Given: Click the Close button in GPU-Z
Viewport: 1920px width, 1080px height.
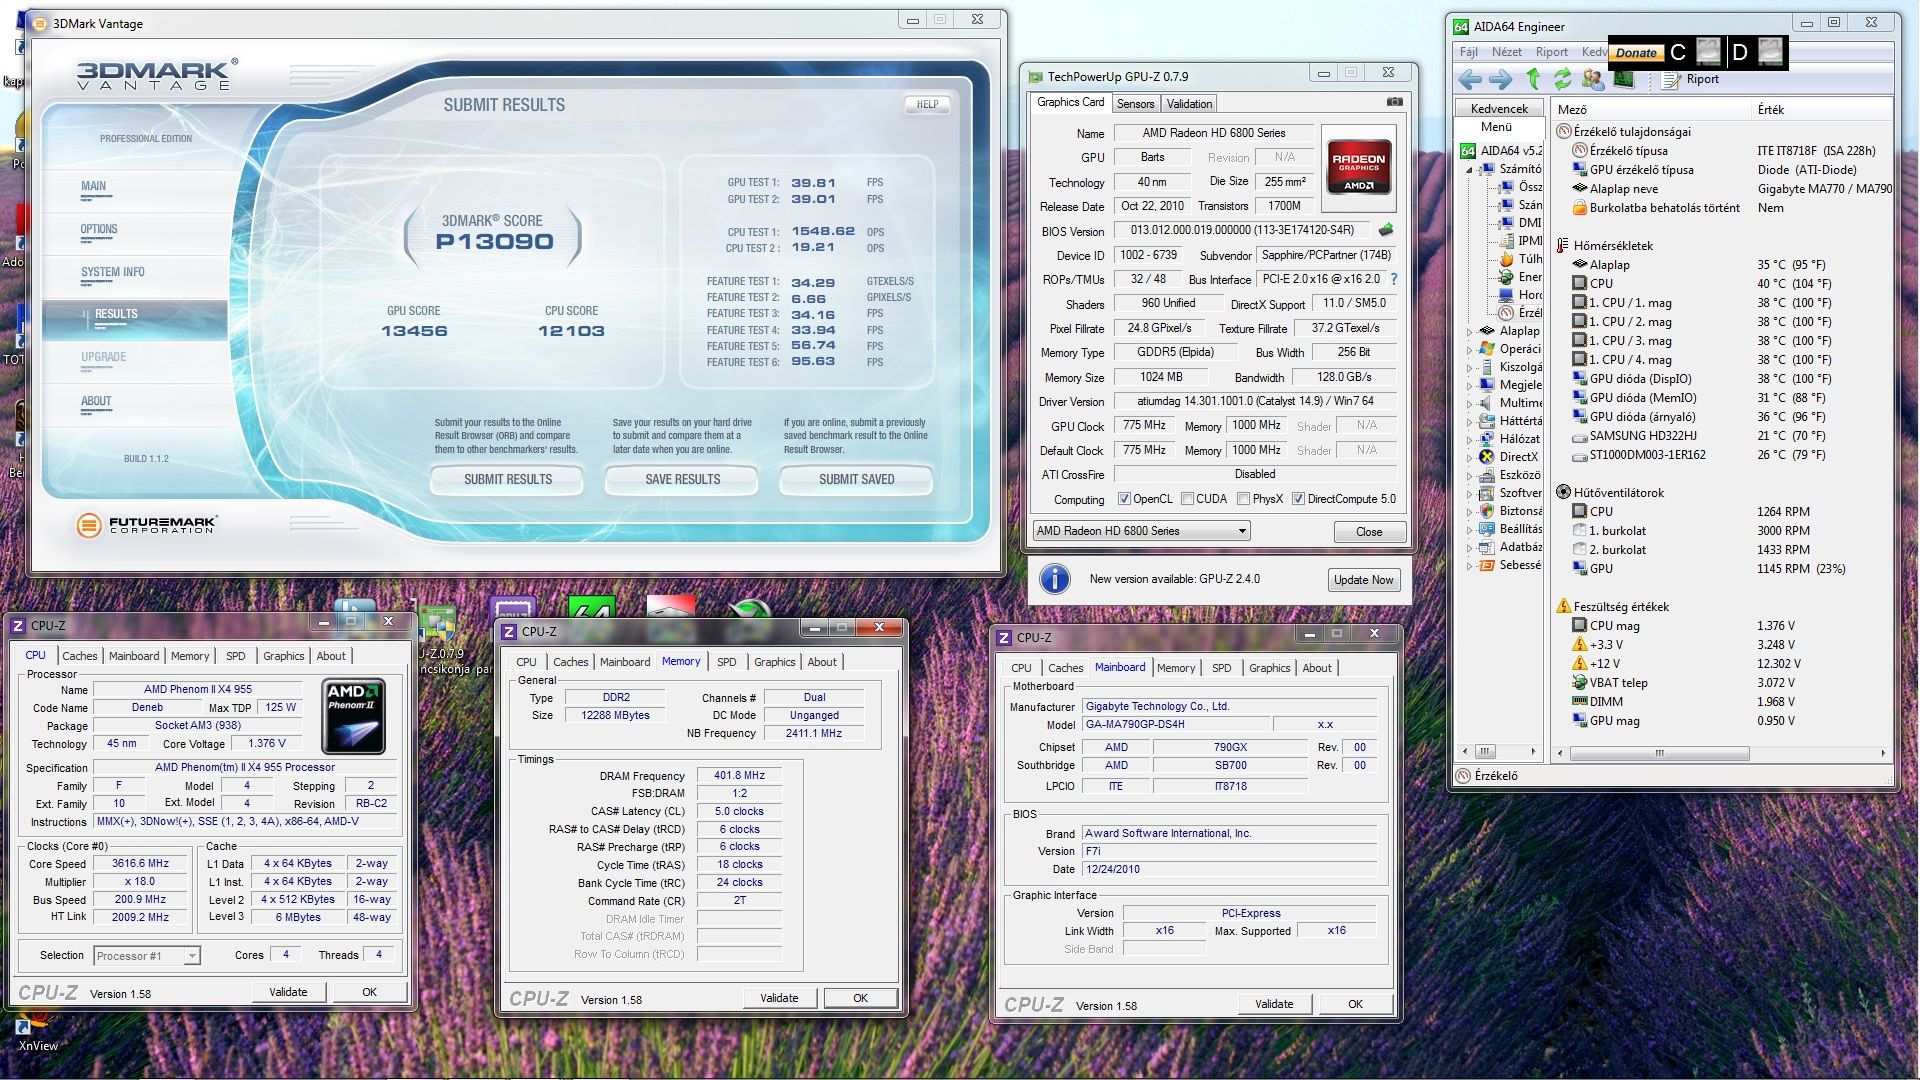Looking at the screenshot, I should point(1369,531).
